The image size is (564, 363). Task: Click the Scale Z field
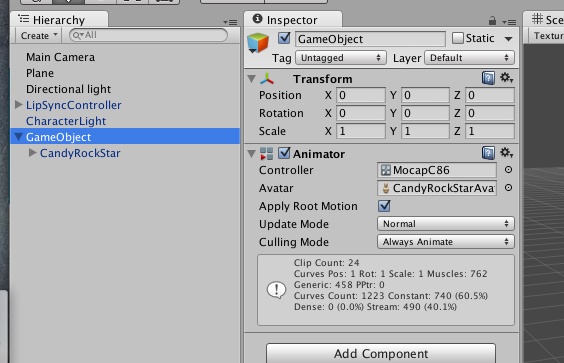tap(490, 131)
